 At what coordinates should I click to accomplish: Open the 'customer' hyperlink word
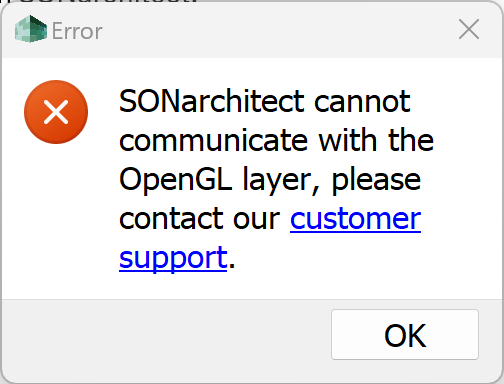click(x=355, y=219)
